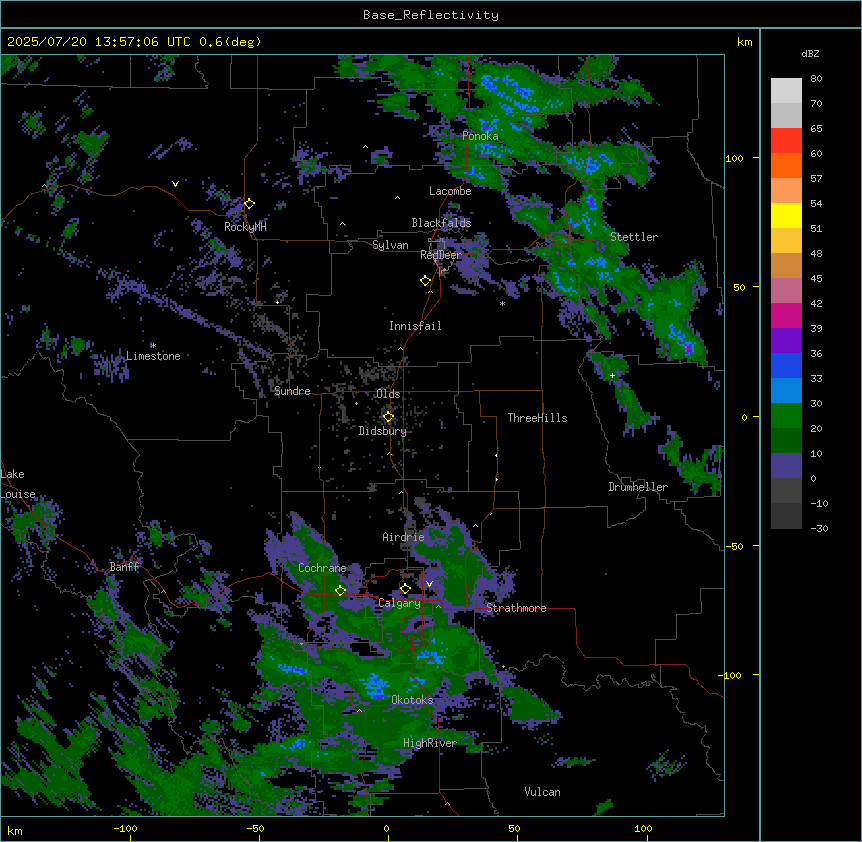Screen dimensions: 862x842
Task: Pick the orange 57-60 dBZ legend swatch
Action: 786,165
